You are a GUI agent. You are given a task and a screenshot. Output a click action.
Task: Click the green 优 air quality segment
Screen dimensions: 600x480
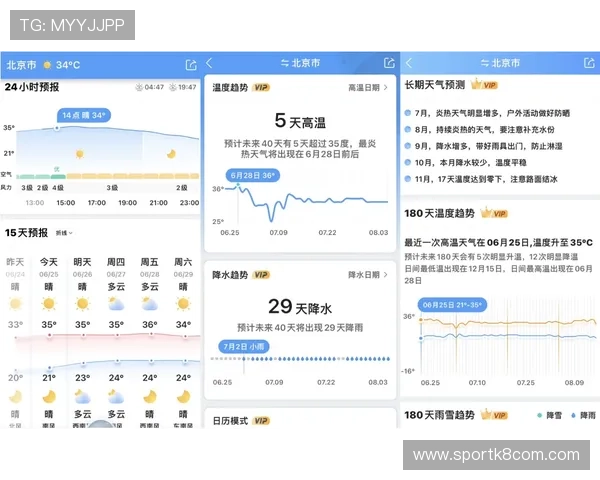(58, 176)
